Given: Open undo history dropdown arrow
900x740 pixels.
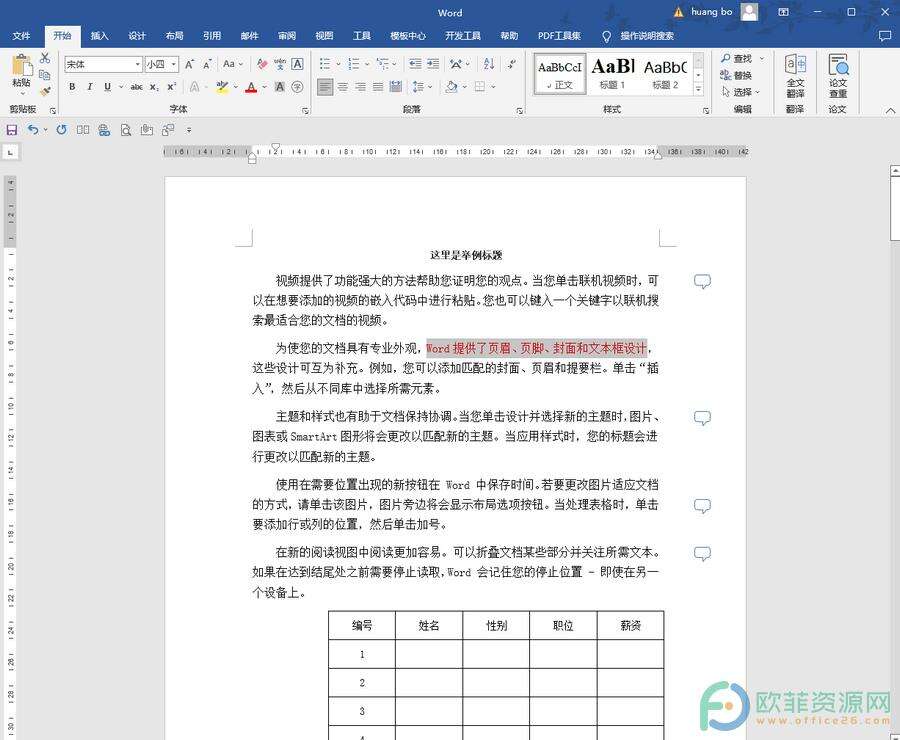Looking at the screenshot, I should 45,130.
